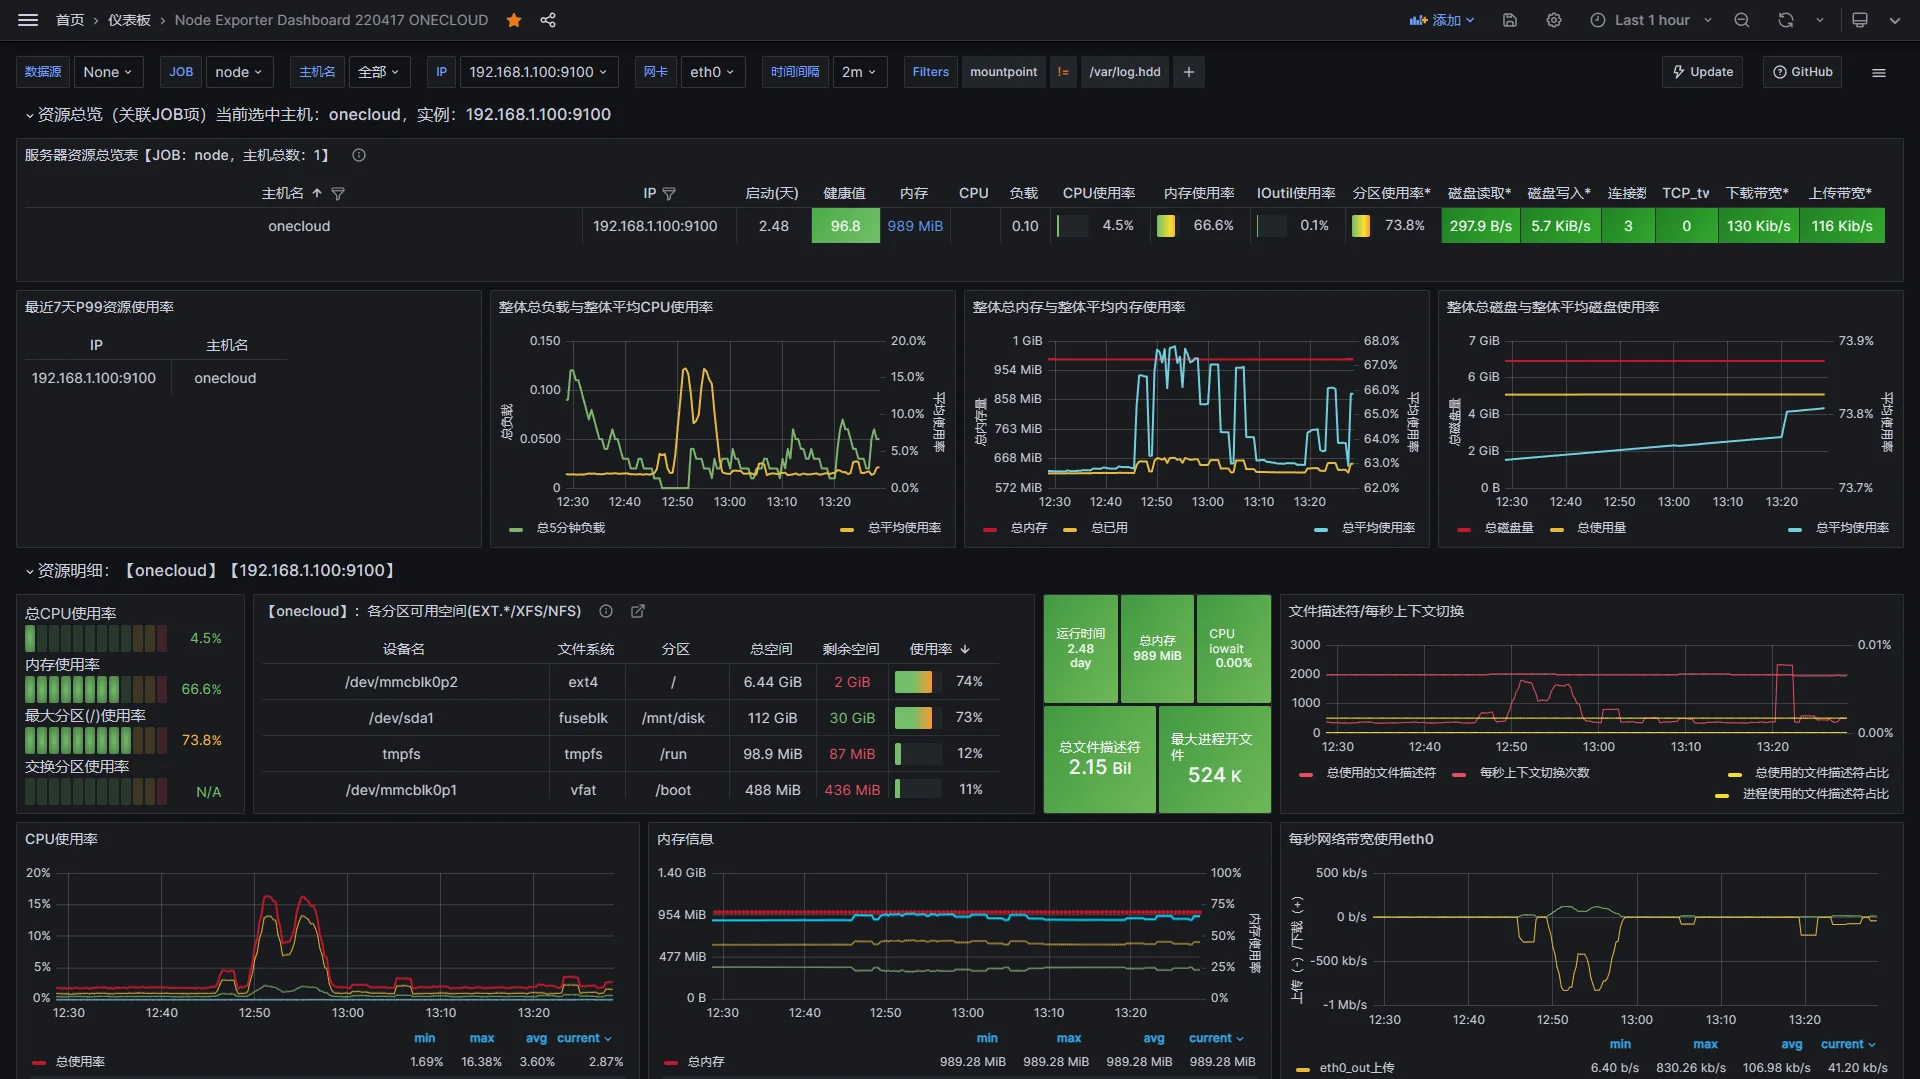Viewport: 1920px width, 1079px height.
Task: Sort network legend by min column
Action: [x=1620, y=1045]
